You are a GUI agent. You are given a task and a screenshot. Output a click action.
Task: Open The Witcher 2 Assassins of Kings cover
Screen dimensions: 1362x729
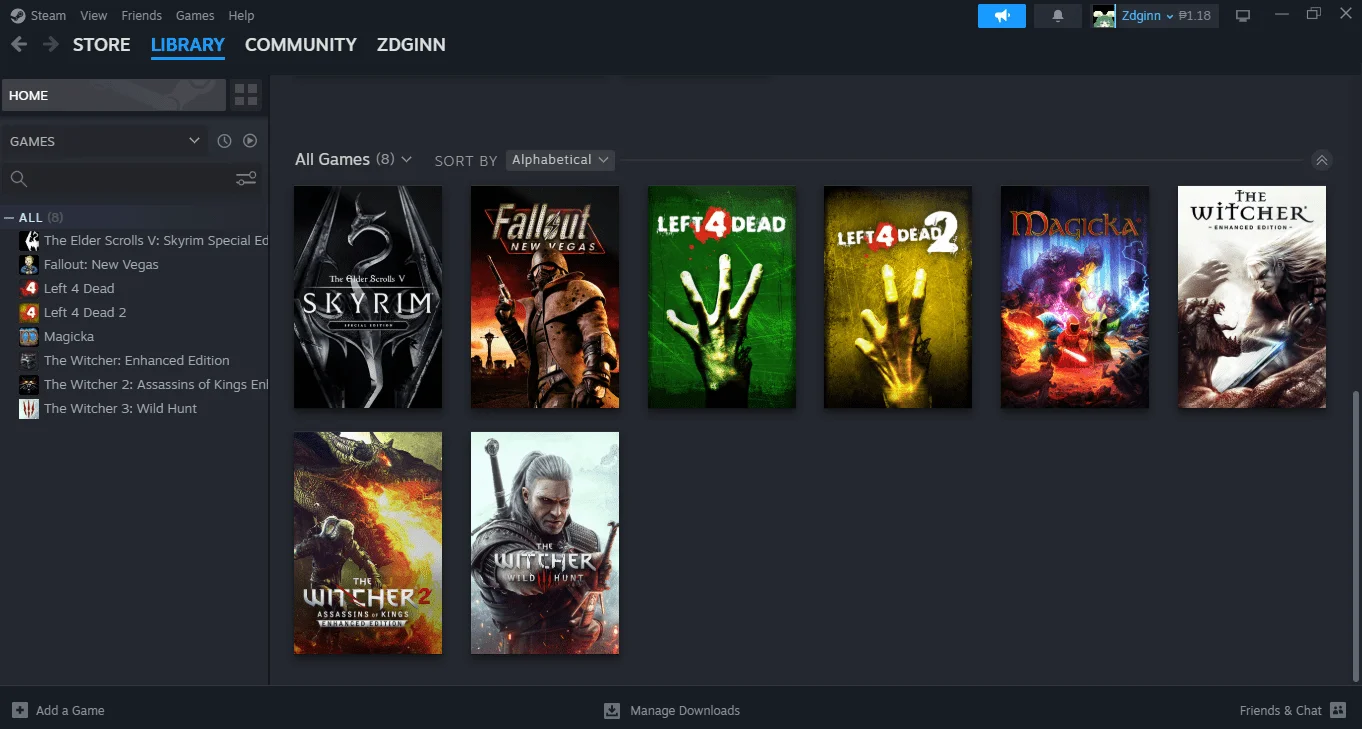(368, 543)
